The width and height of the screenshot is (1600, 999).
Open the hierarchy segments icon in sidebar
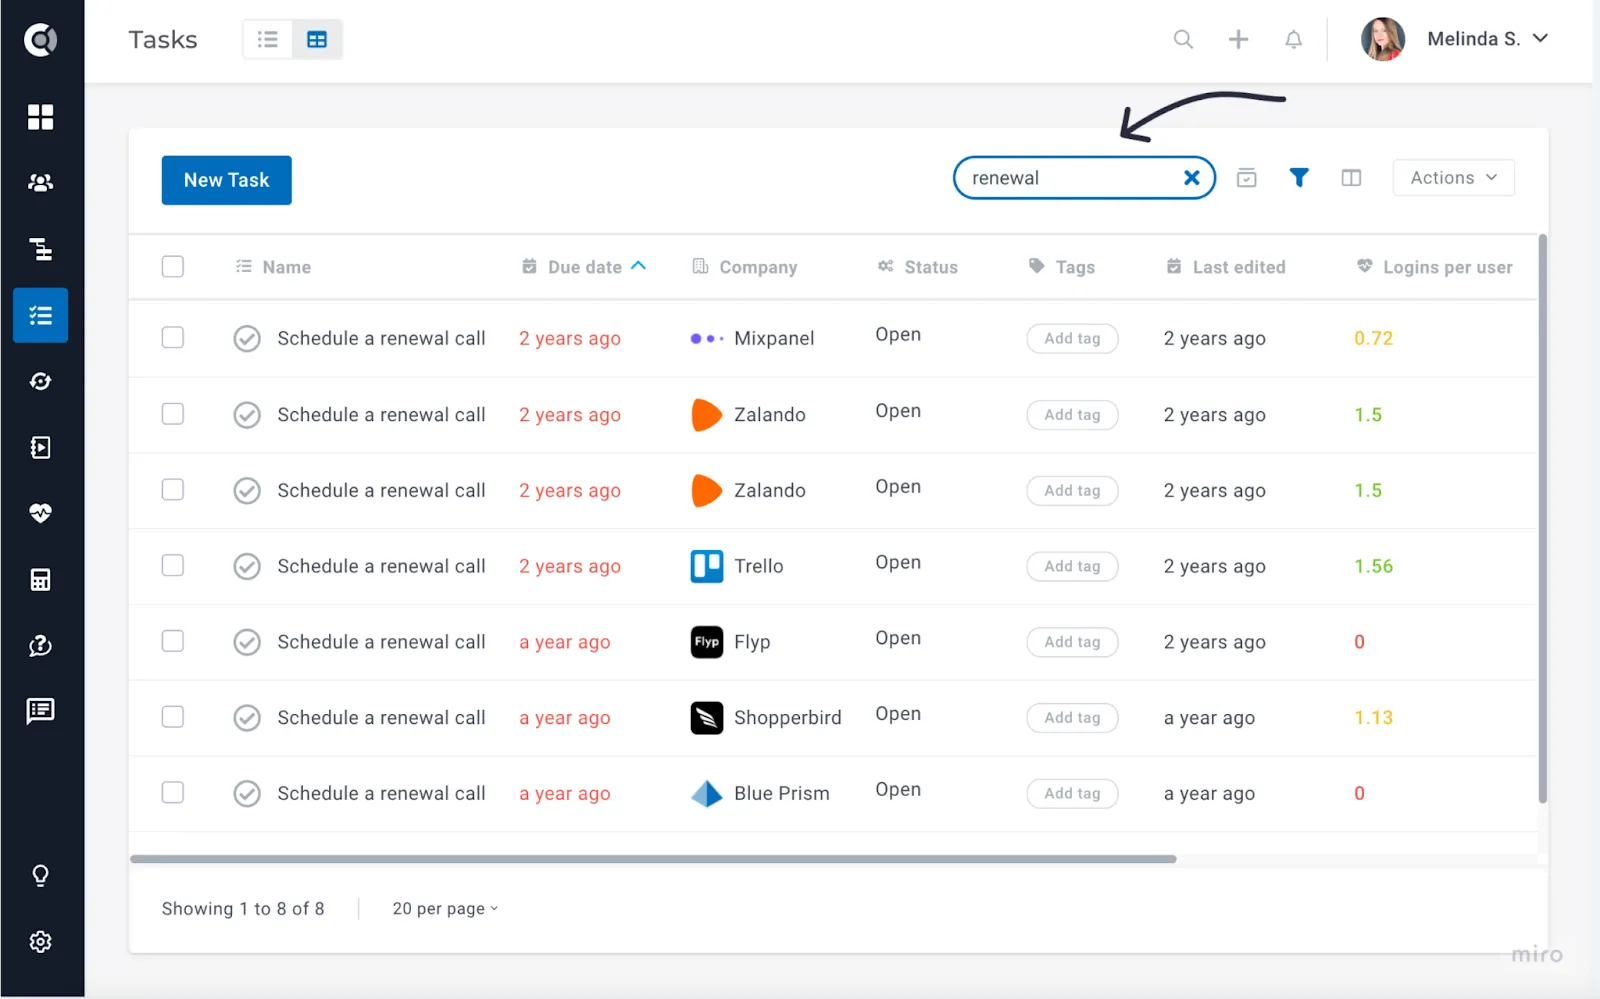pos(40,249)
